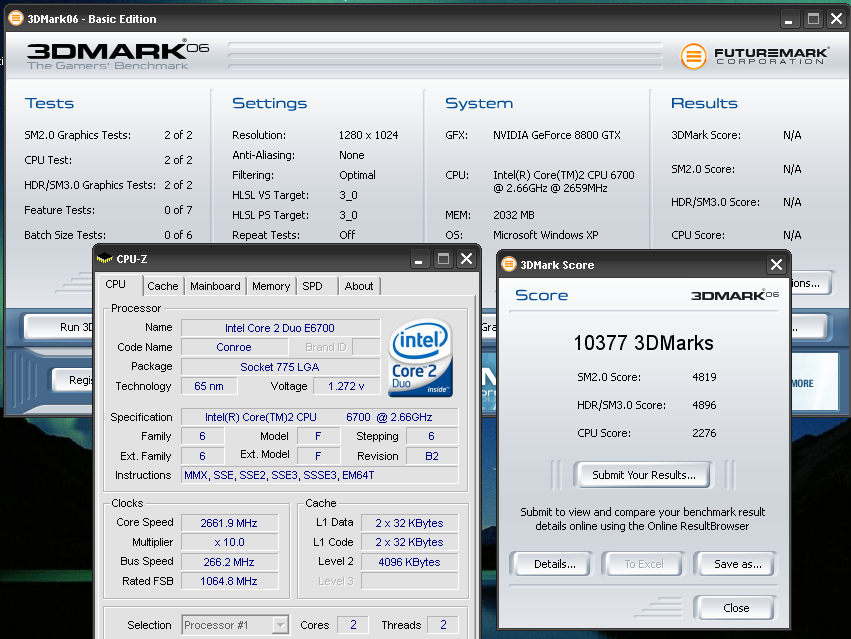
Task: Click the Multiplier value x 10.0
Action: click(x=229, y=542)
